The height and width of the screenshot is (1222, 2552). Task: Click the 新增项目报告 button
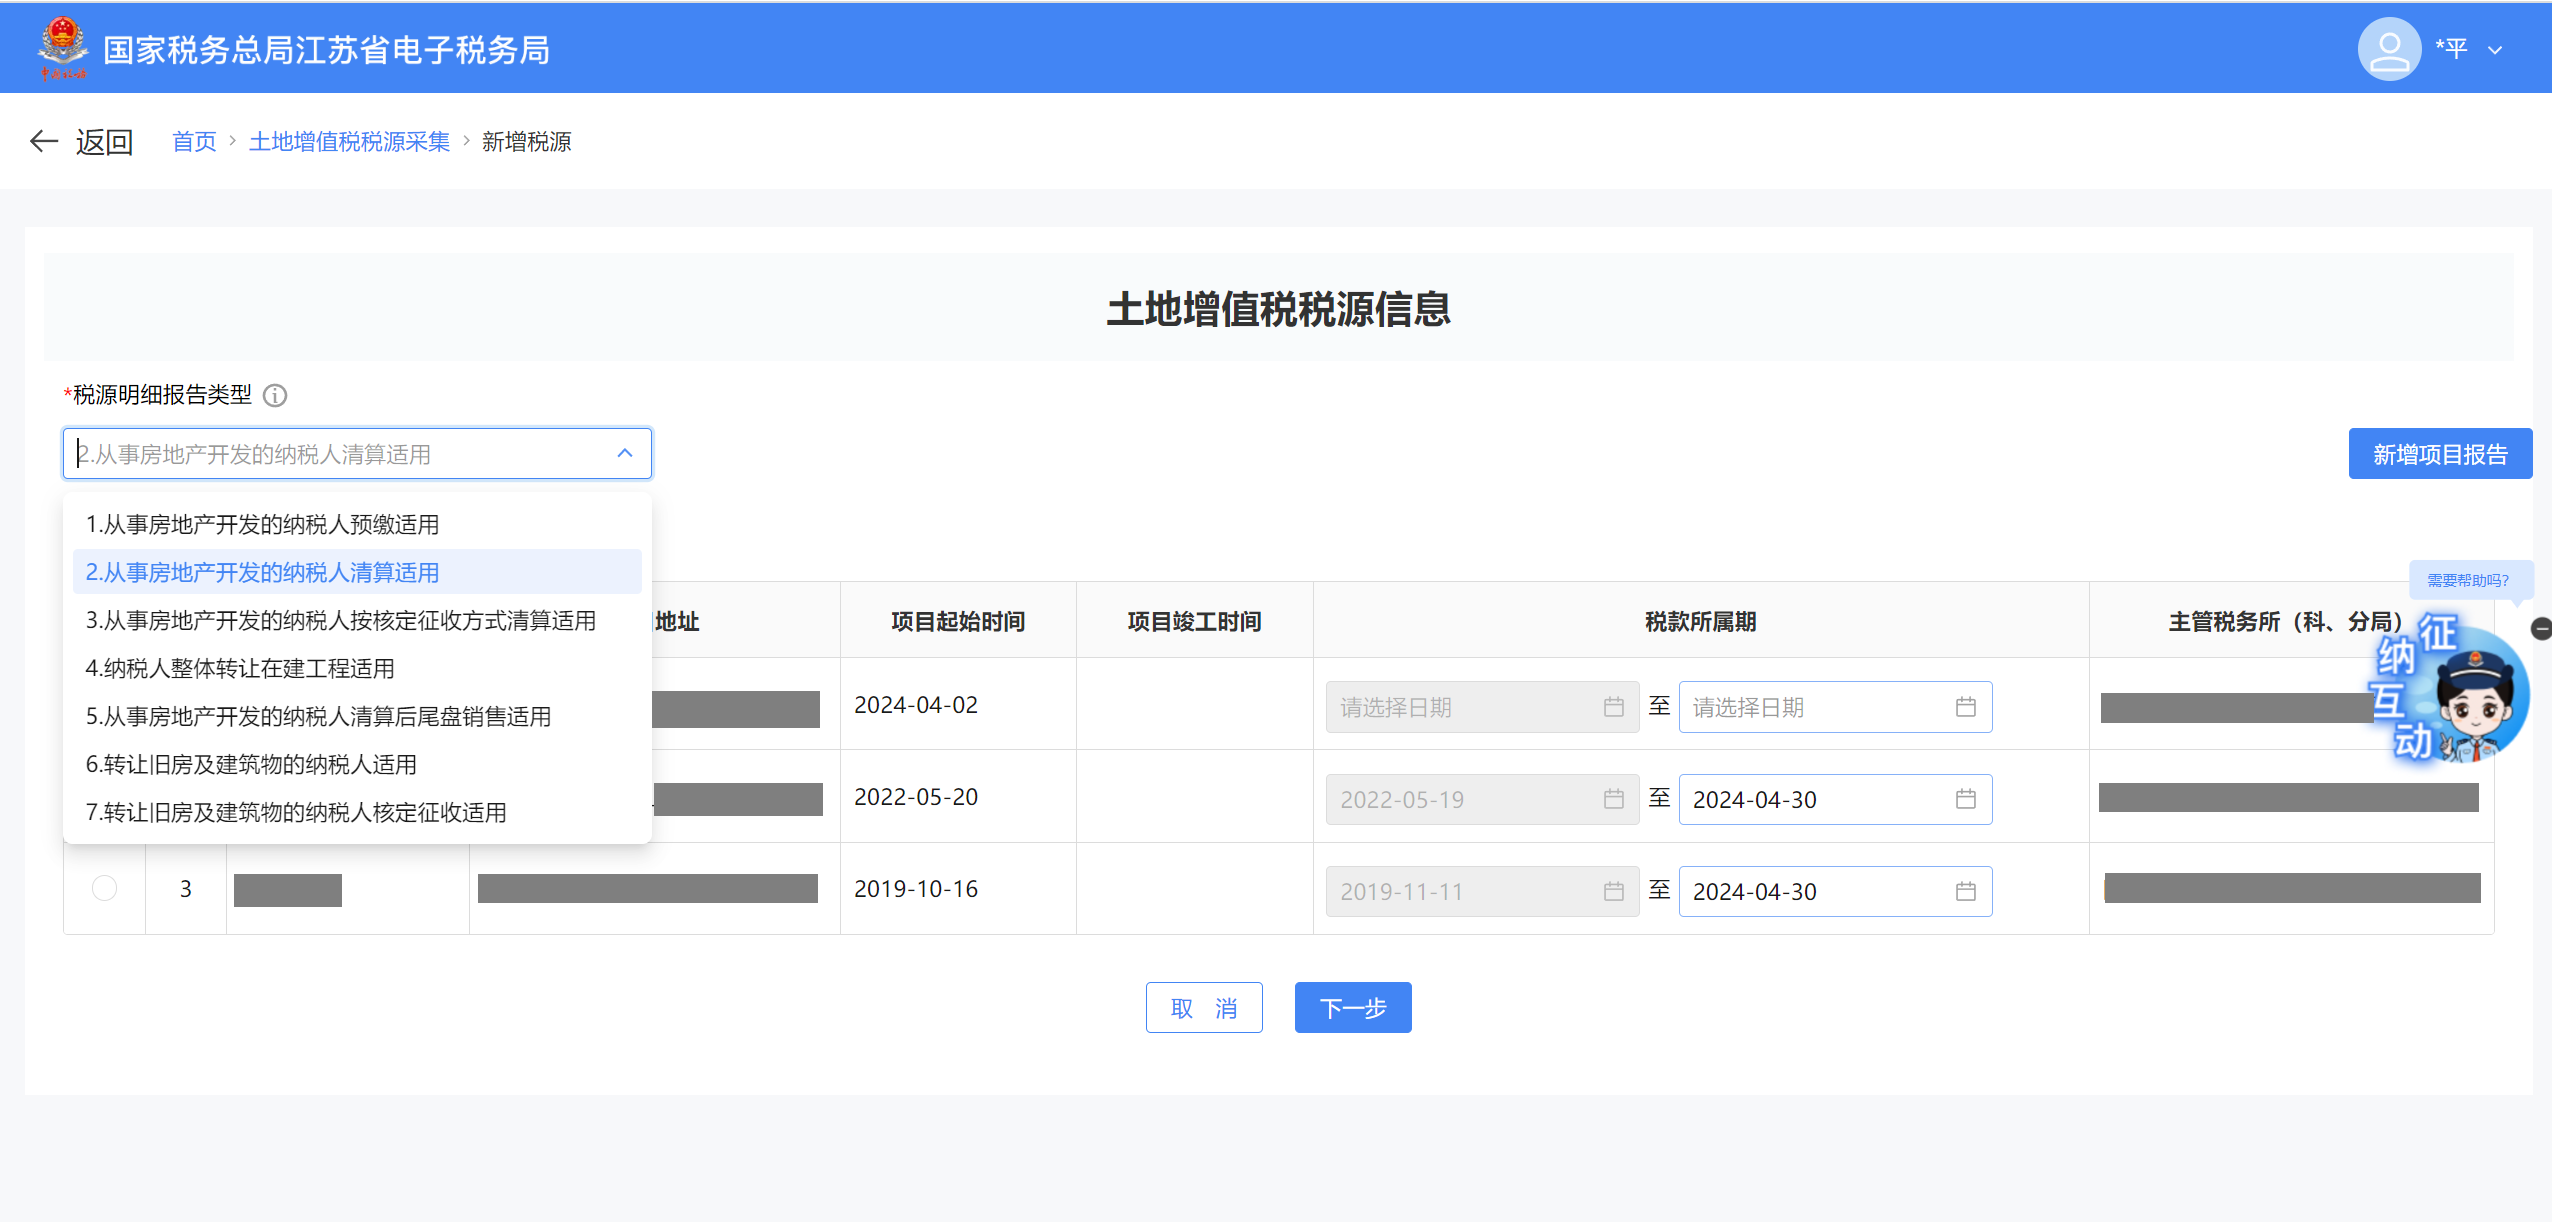(2439, 455)
